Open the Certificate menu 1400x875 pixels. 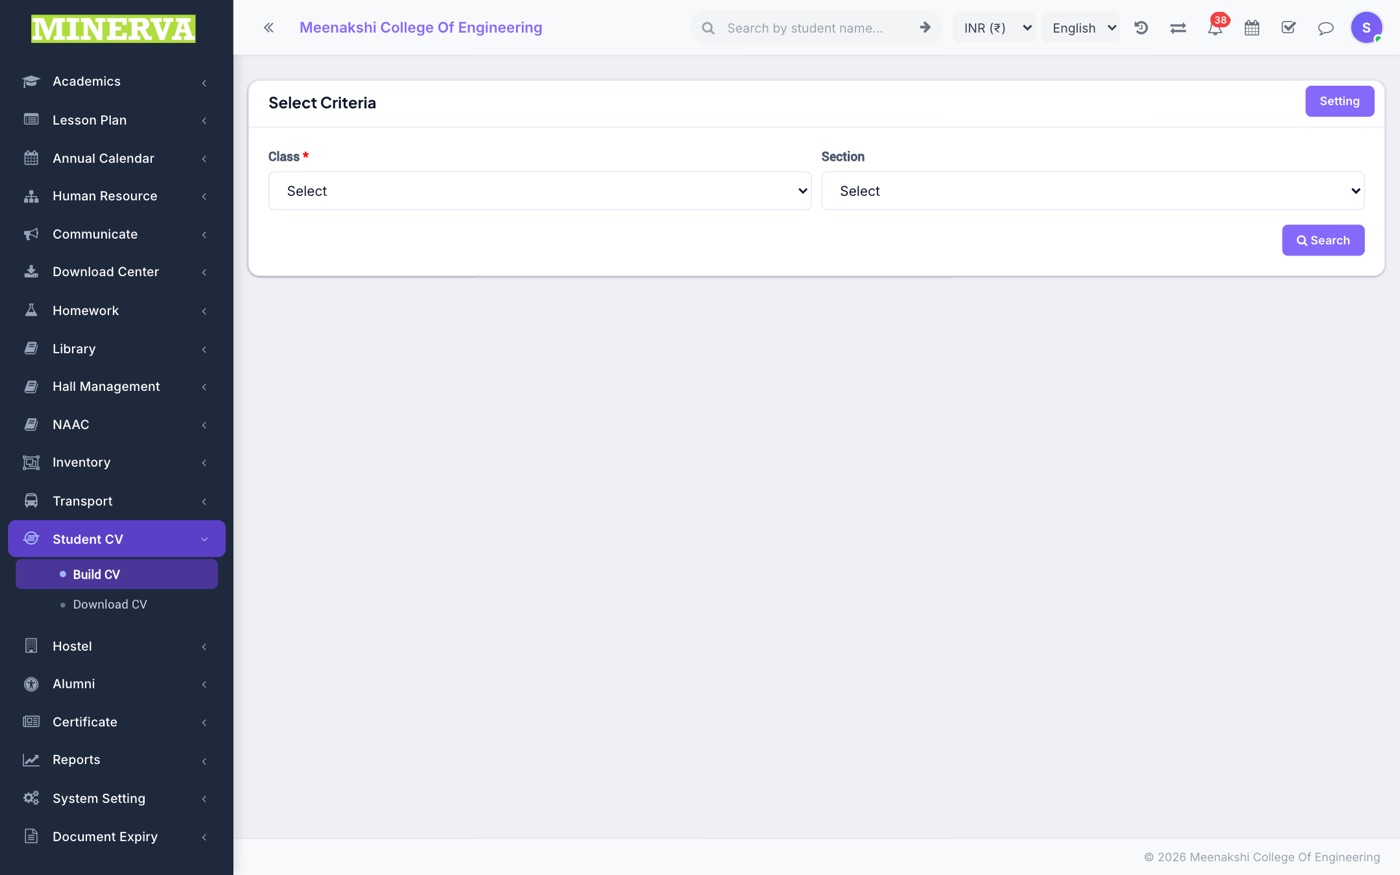[117, 722]
